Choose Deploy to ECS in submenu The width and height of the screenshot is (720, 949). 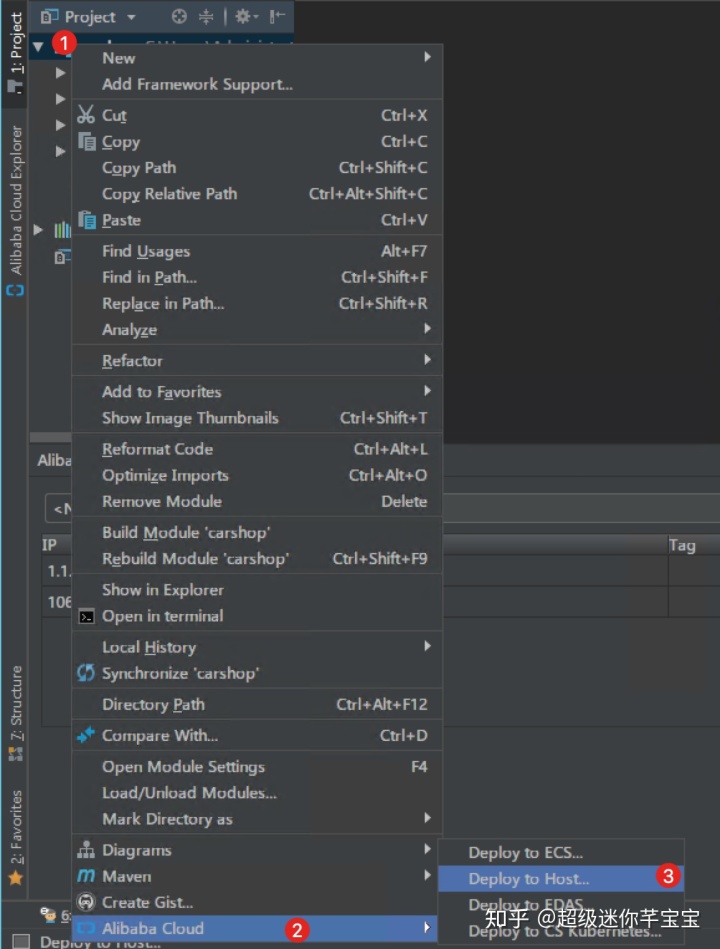pyautogui.click(x=561, y=853)
